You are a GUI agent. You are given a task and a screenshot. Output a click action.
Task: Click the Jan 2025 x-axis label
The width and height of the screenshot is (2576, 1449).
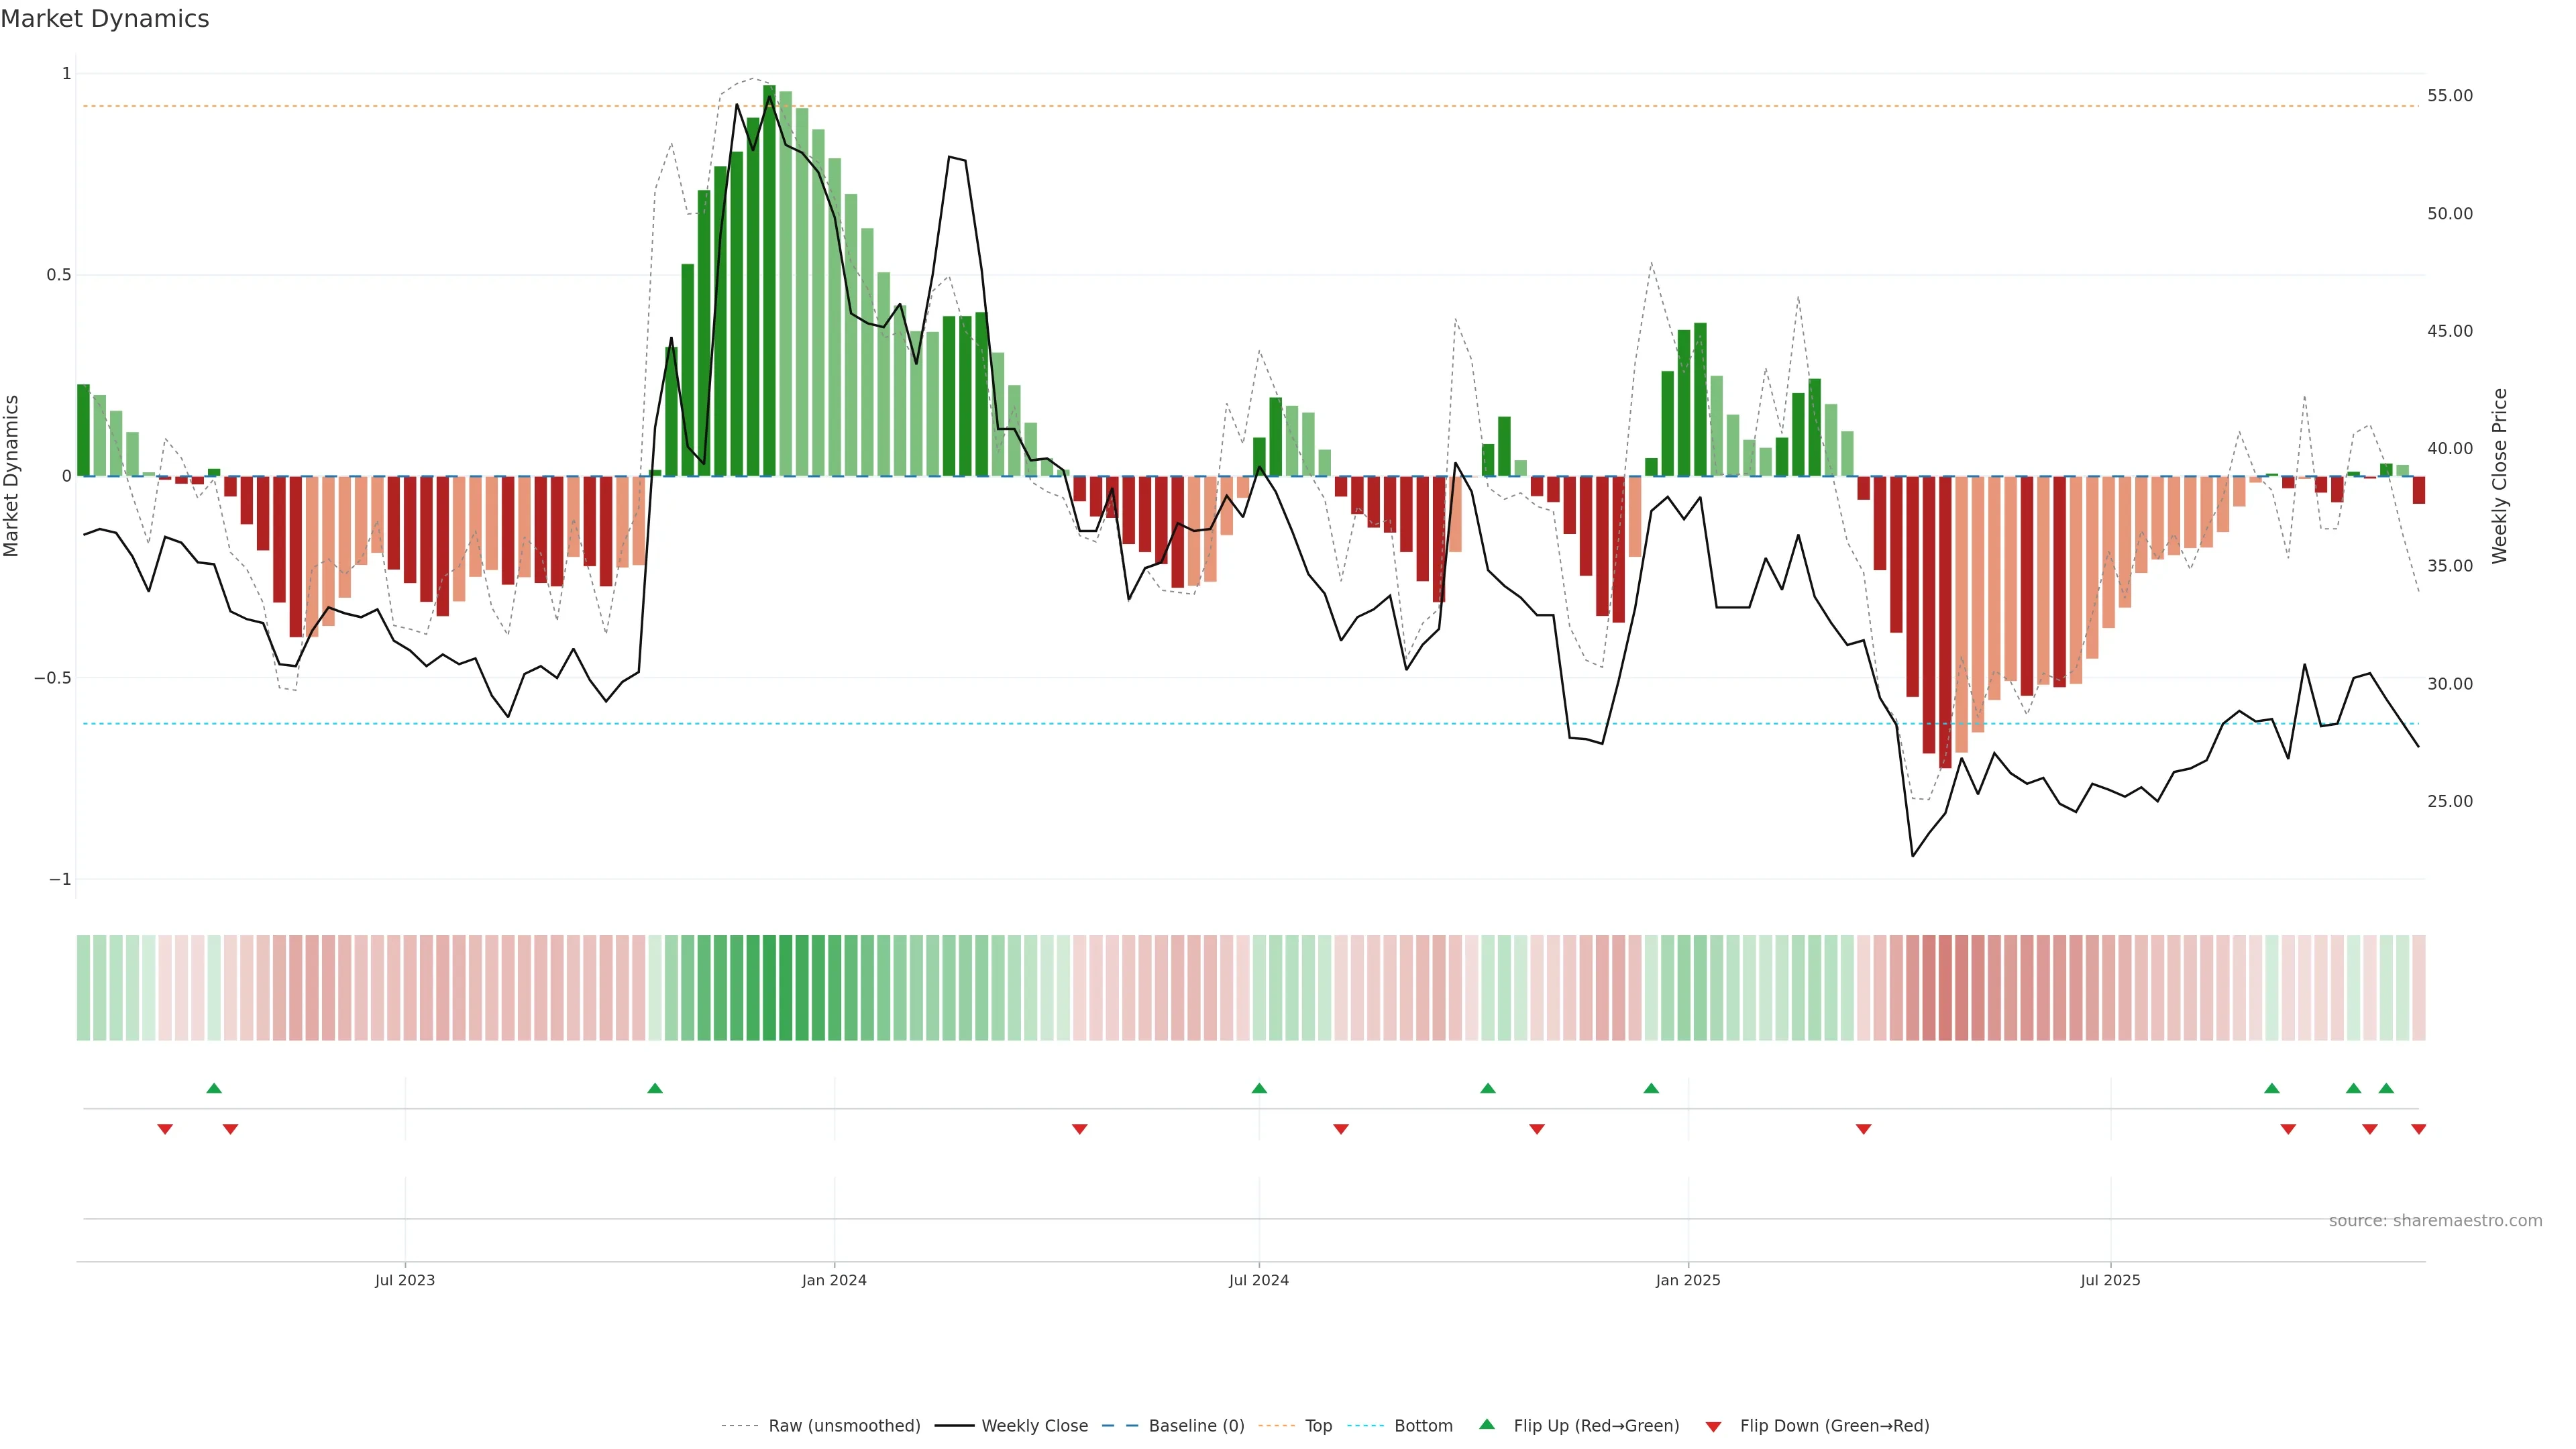coord(1688,1280)
